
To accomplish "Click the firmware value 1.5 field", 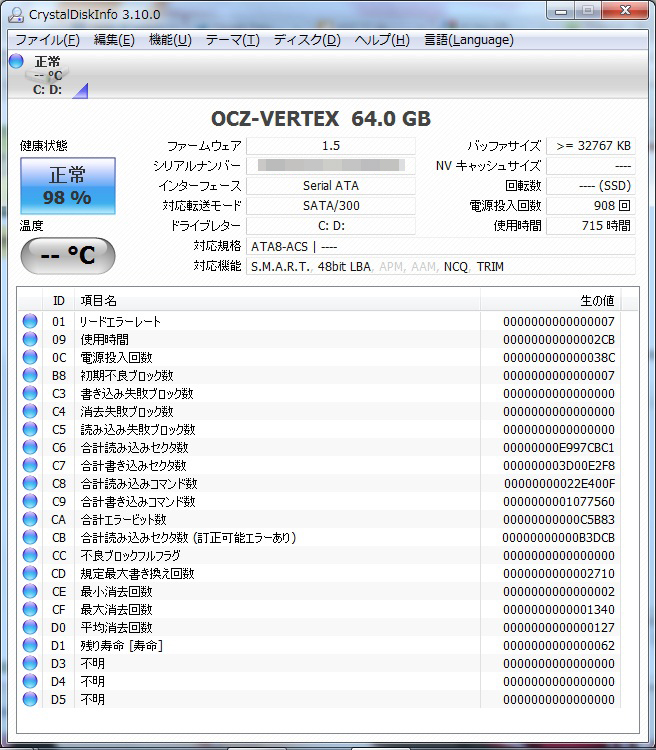I will coord(331,146).
